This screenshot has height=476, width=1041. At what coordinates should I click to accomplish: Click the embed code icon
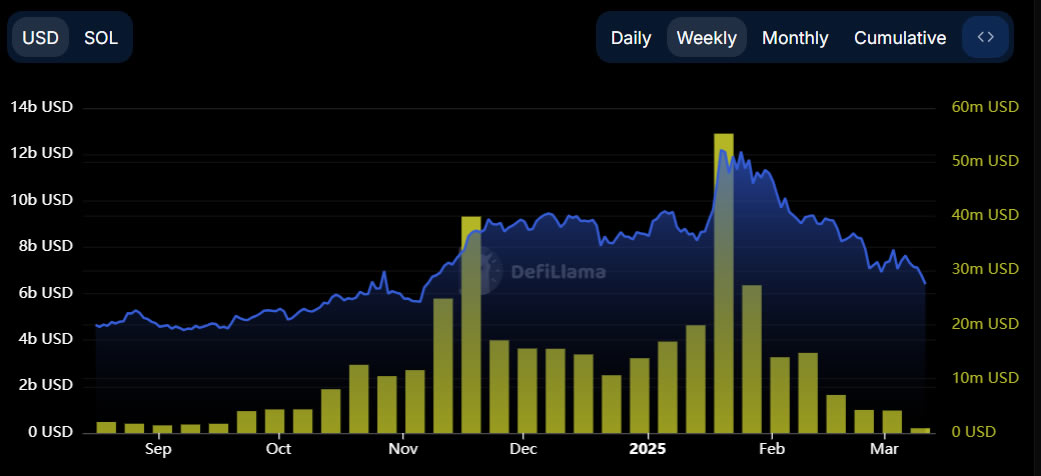(985, 38)
